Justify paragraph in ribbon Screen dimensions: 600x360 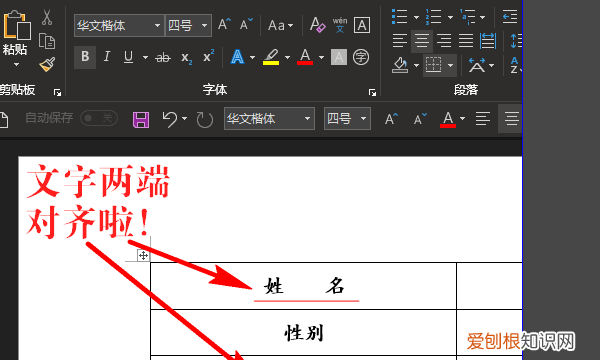(466, 41)
